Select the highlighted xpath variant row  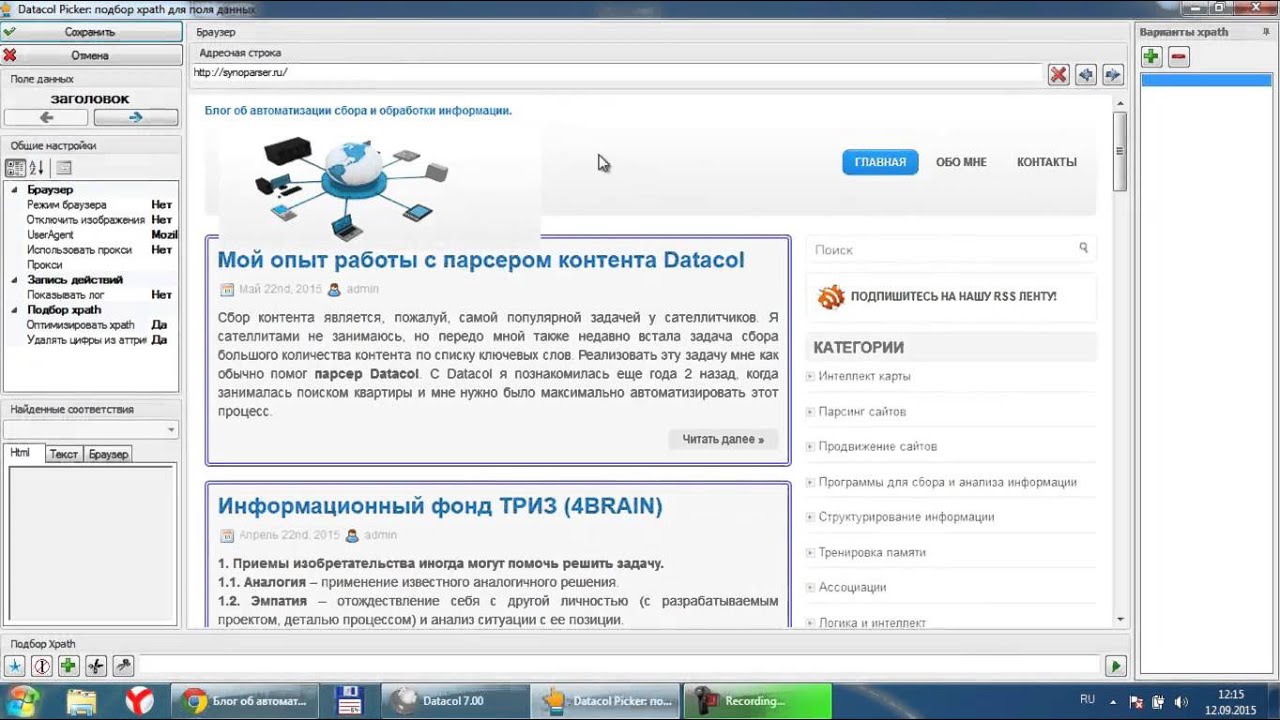coord(1206,80)
